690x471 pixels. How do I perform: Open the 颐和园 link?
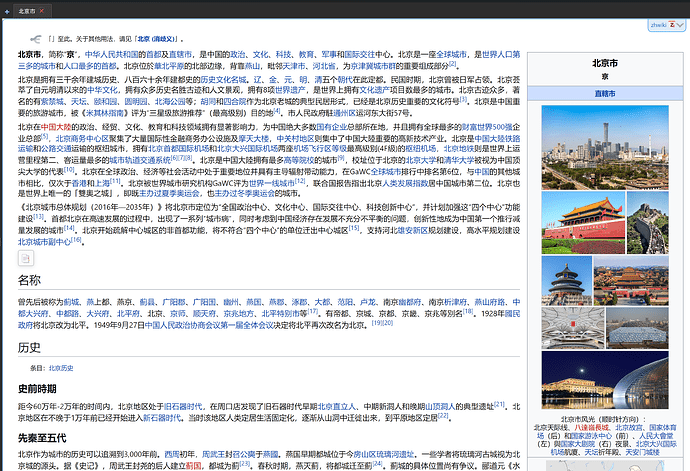pos(105,101)
